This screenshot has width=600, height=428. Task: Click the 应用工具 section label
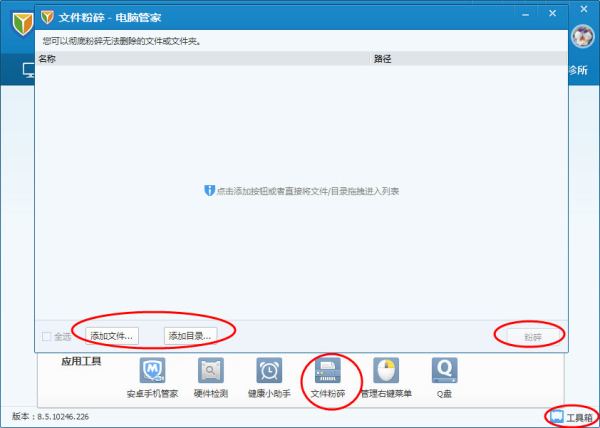(81, 361)
